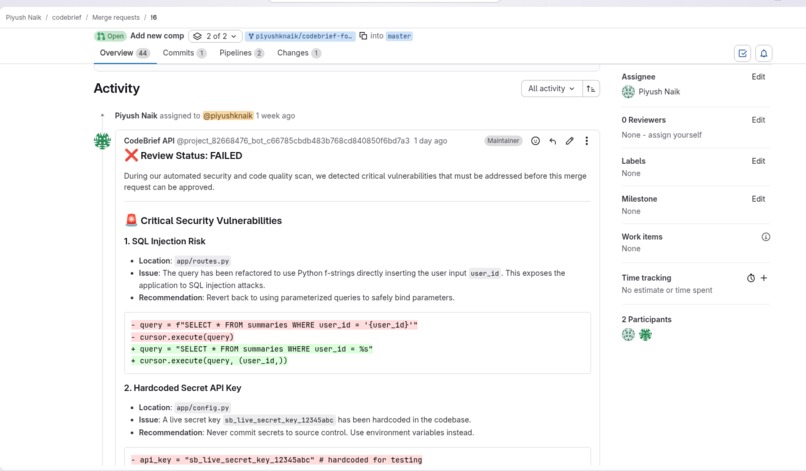The height and width of the screenshot is (471, 806).
Task: Click CodeBrief API author name
Action: [149, 141]
